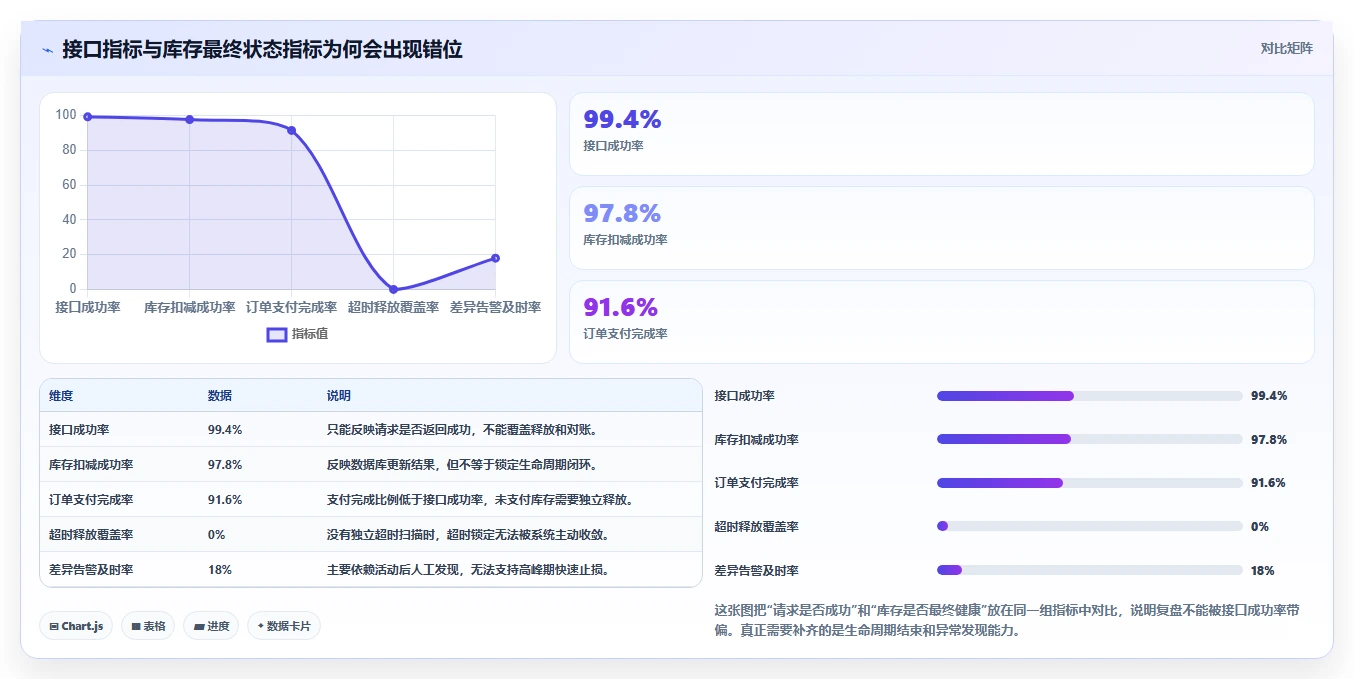Click the 97.8% value in the table

[x=225, y=465]
